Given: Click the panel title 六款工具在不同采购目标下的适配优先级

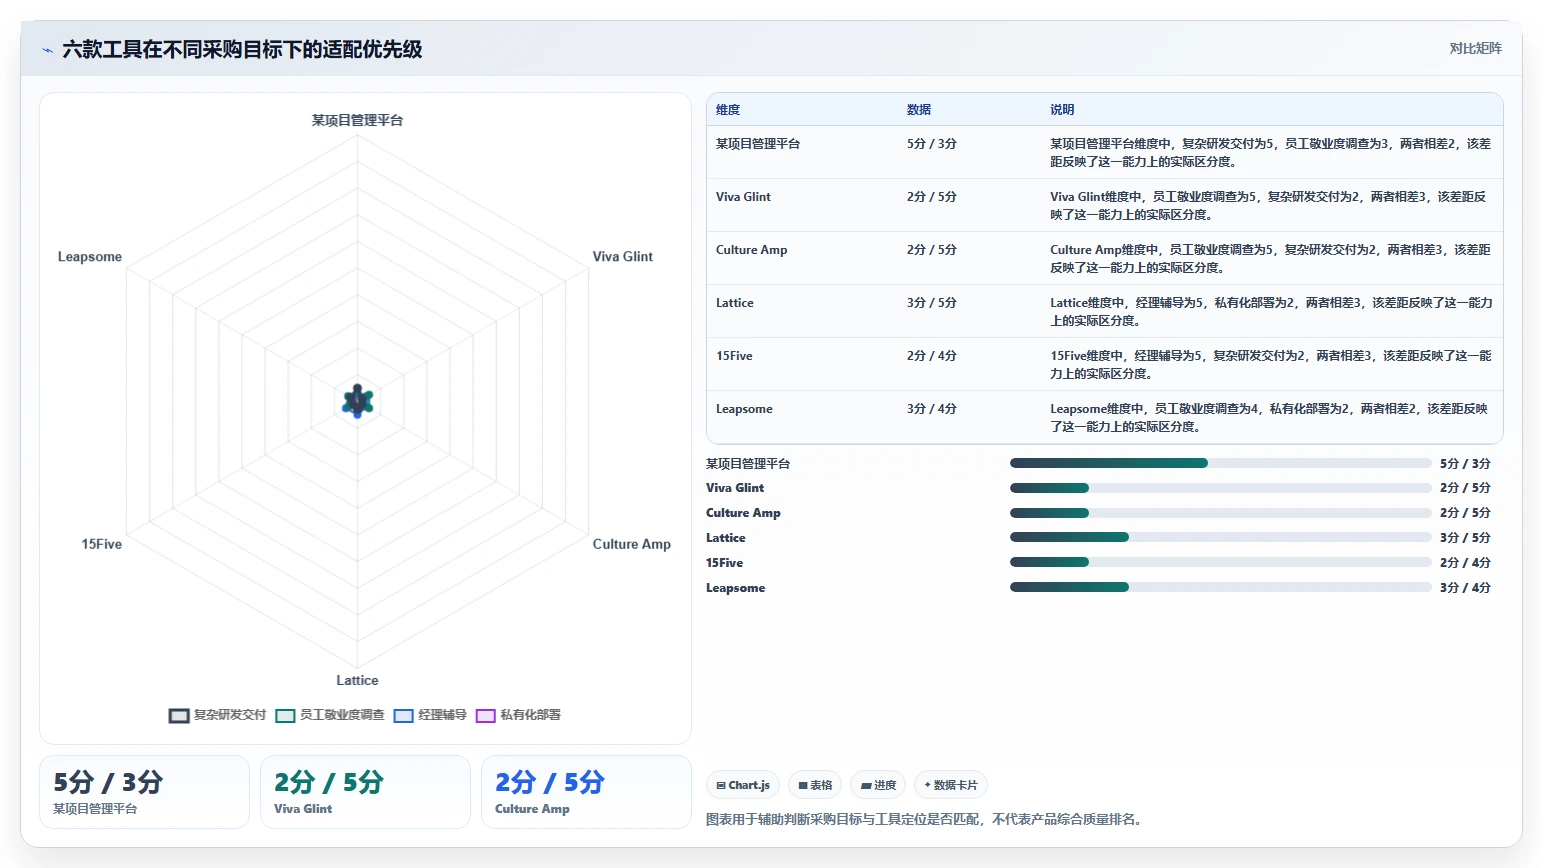Looking at the screenshot, I should pos(242,49).
